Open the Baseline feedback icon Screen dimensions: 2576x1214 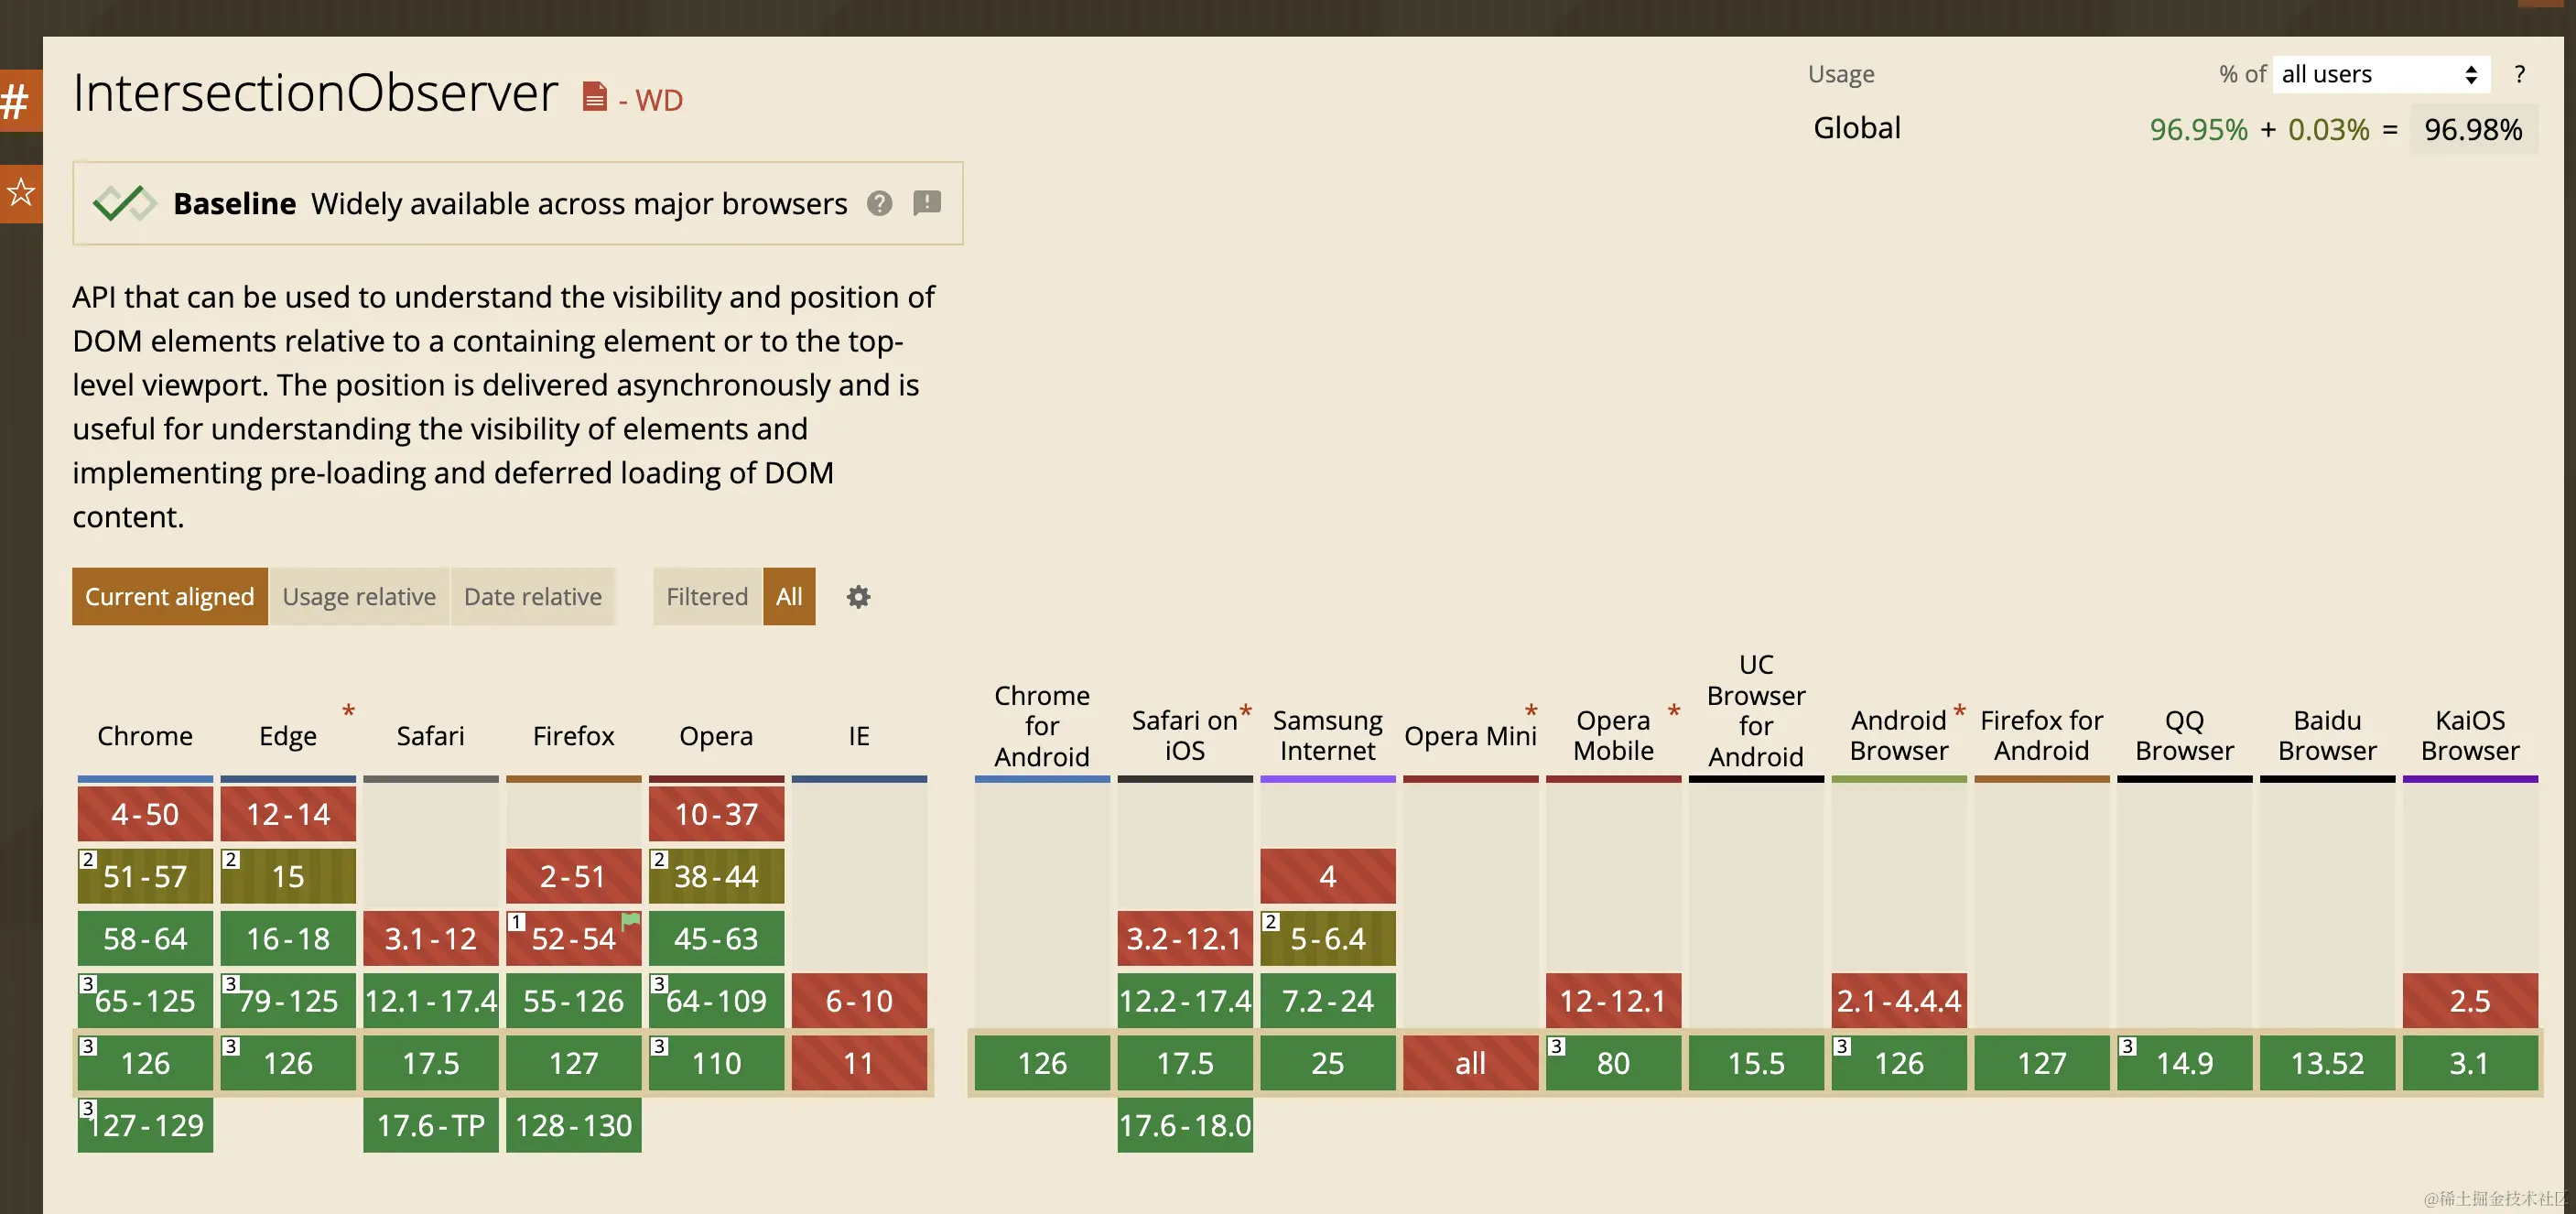[x=926, y=204]
